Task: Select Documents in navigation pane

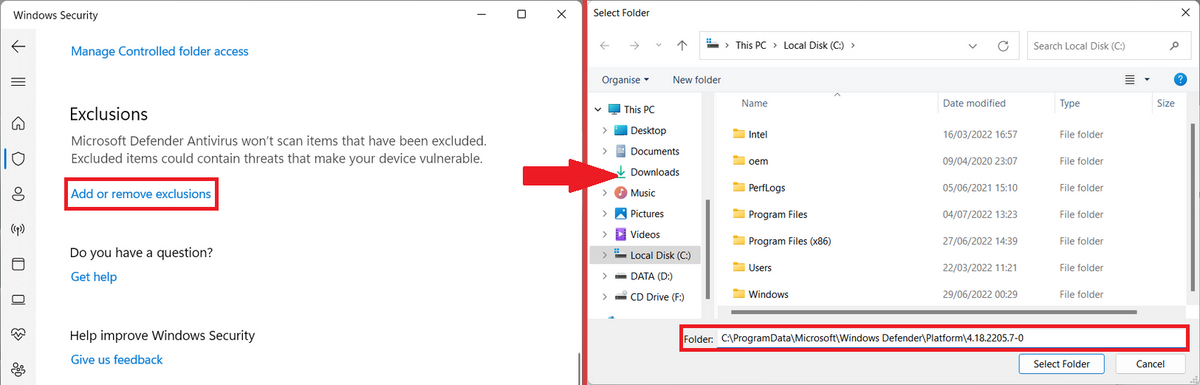Action: (655, 151)
